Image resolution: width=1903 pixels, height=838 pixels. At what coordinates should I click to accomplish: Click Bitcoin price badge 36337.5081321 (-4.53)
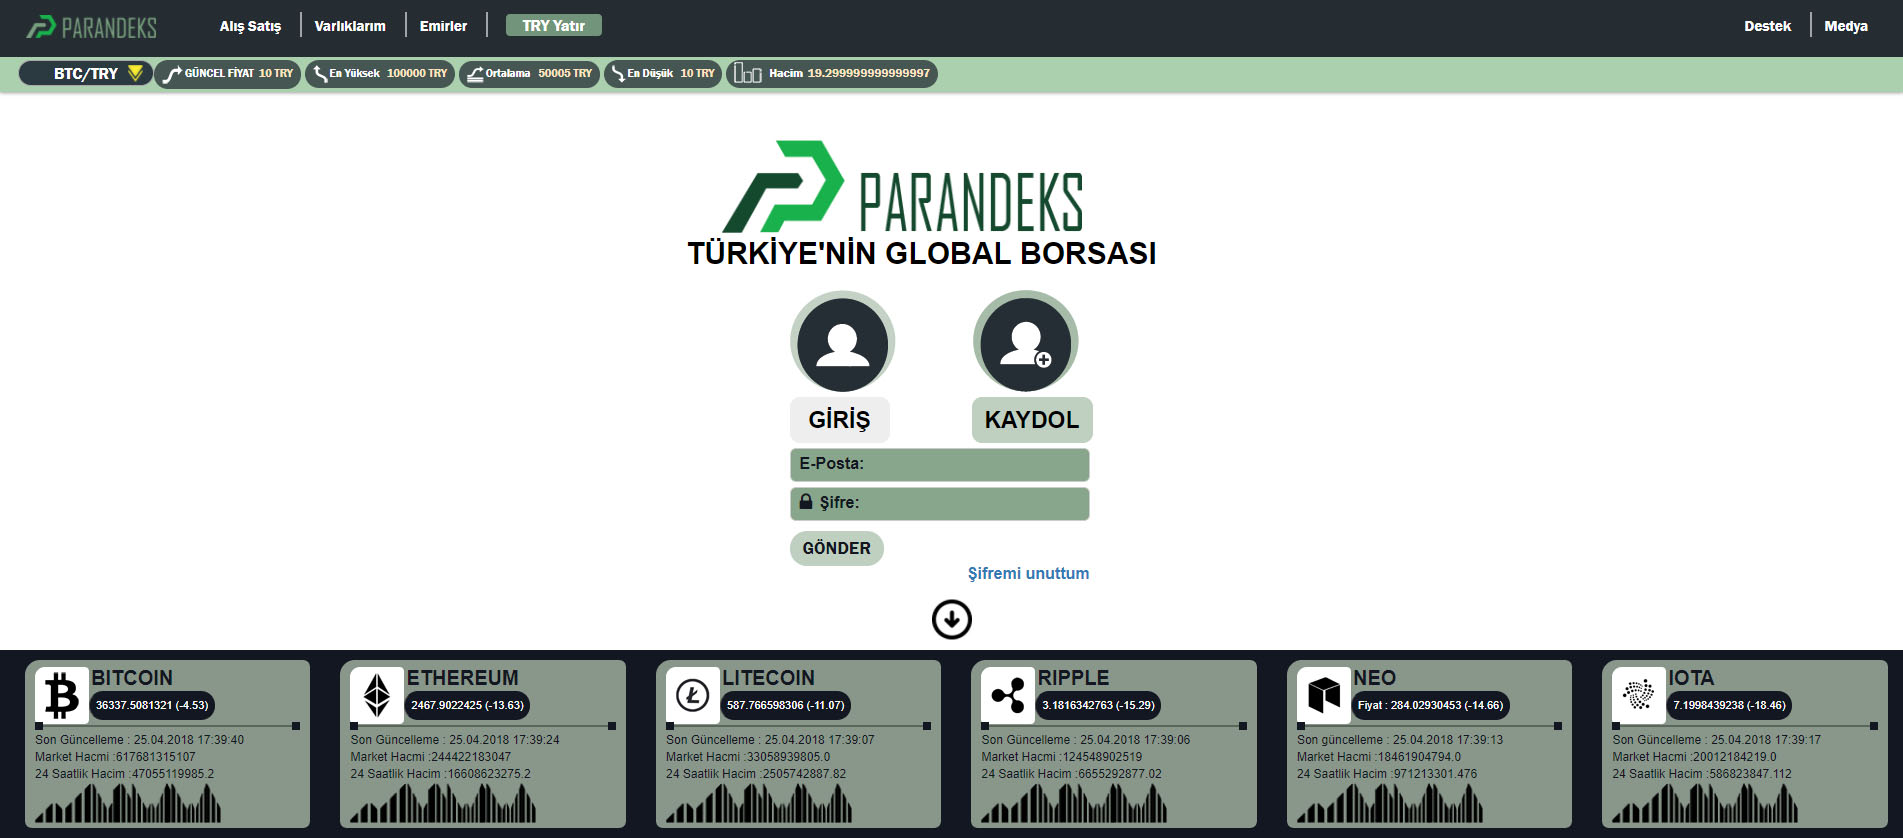click(152, 705)
